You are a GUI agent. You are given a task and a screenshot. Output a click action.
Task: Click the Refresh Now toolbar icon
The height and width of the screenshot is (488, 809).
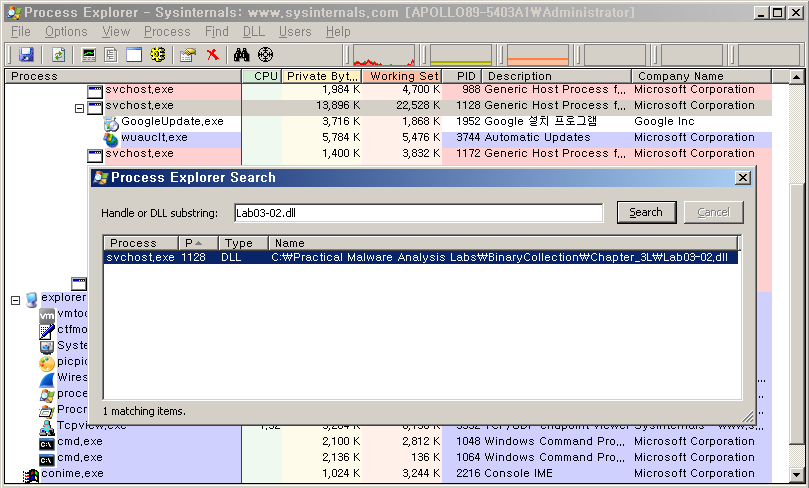pos(58,55)
